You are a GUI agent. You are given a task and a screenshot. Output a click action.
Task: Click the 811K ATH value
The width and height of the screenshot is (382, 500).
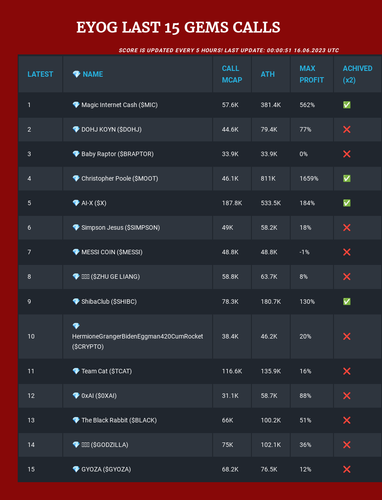(268, 178)
